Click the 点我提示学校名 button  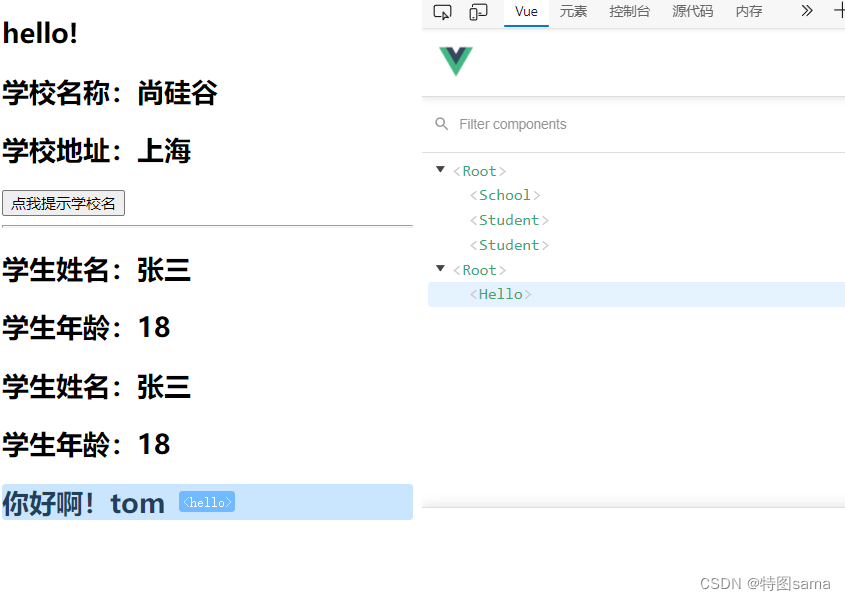click(x=63, y=202)
